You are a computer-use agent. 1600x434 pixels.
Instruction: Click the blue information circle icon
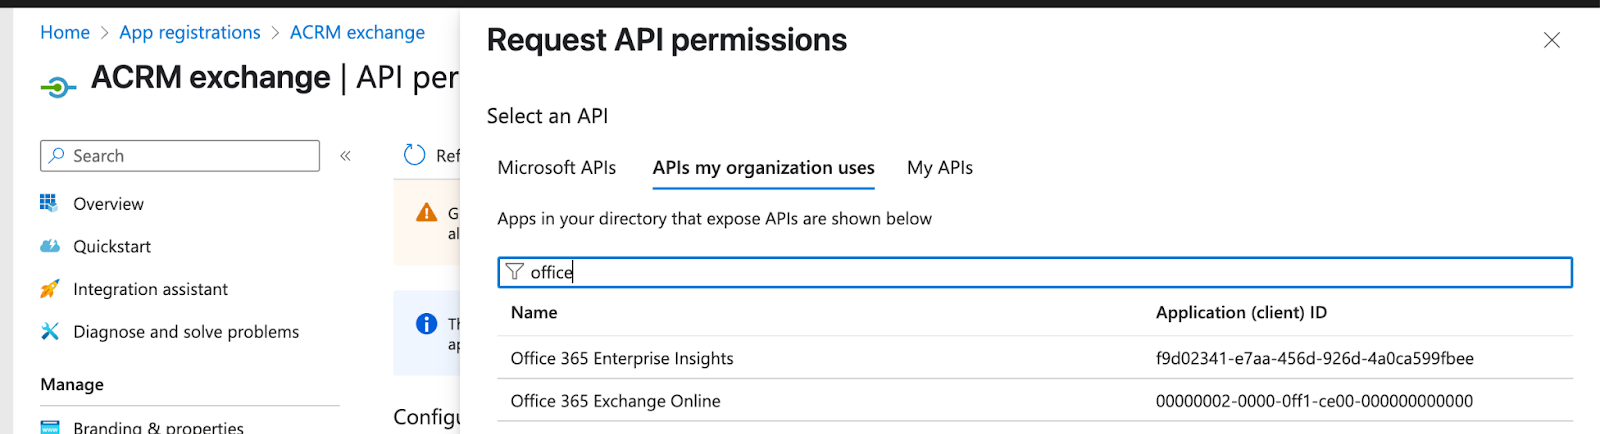click(x=427, y=323)
